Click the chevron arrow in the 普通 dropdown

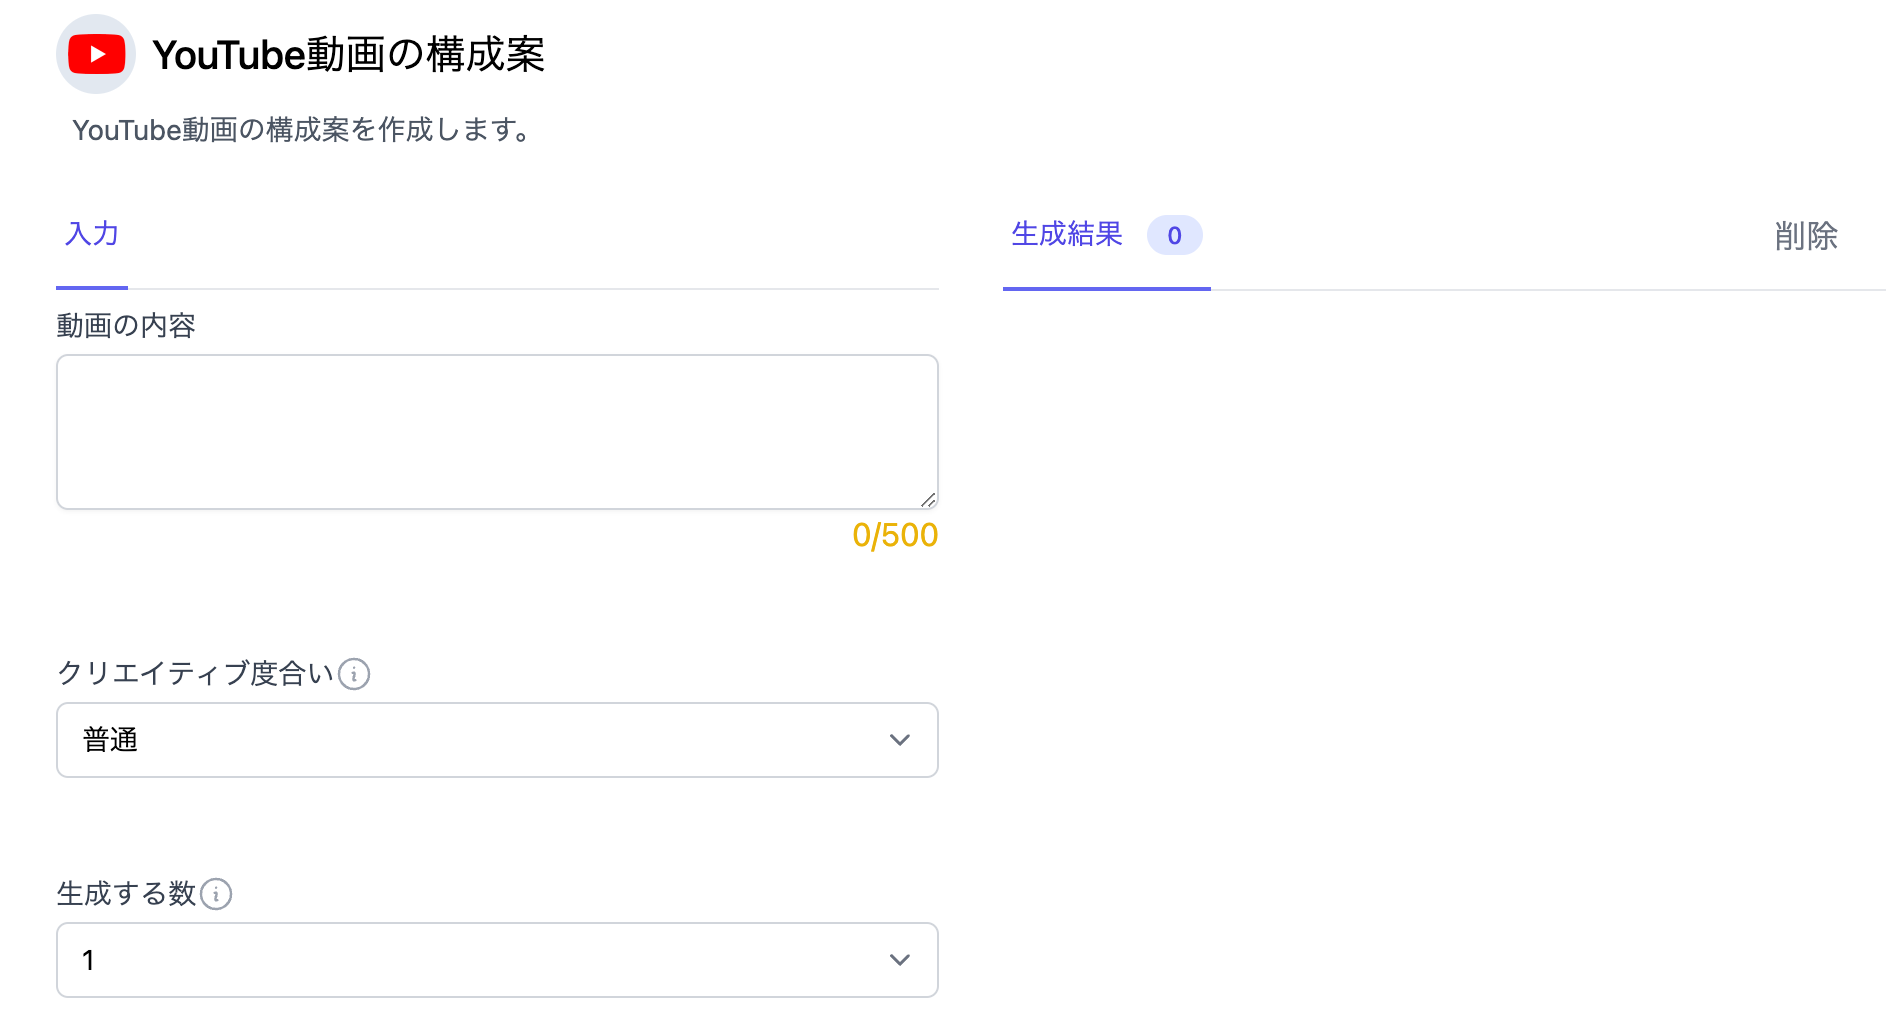899,740
